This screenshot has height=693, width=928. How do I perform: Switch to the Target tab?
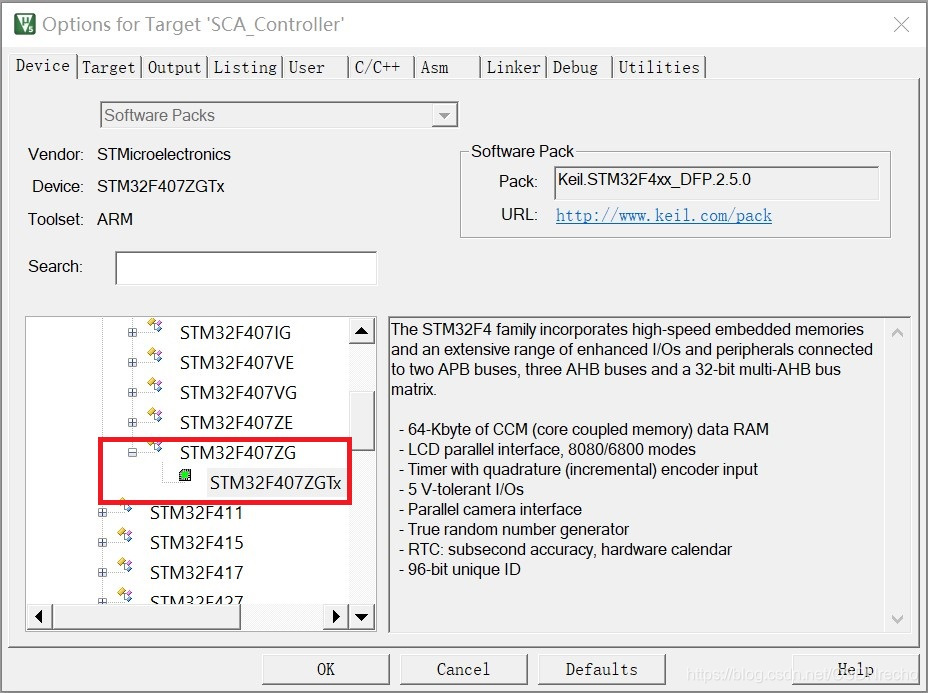108,67
